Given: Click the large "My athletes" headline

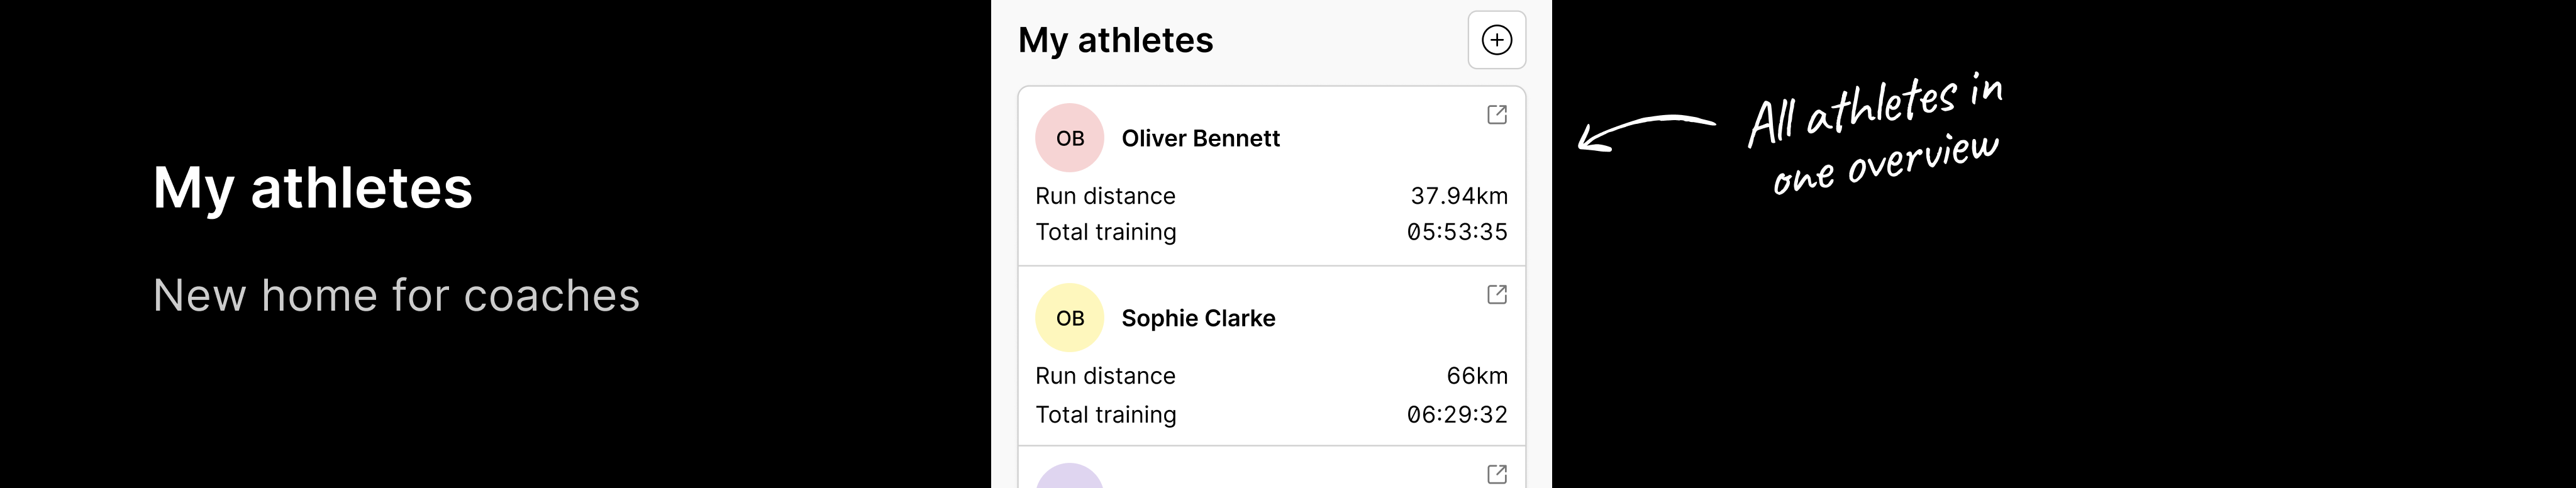Looking at the screenshot, I should 312,188.
